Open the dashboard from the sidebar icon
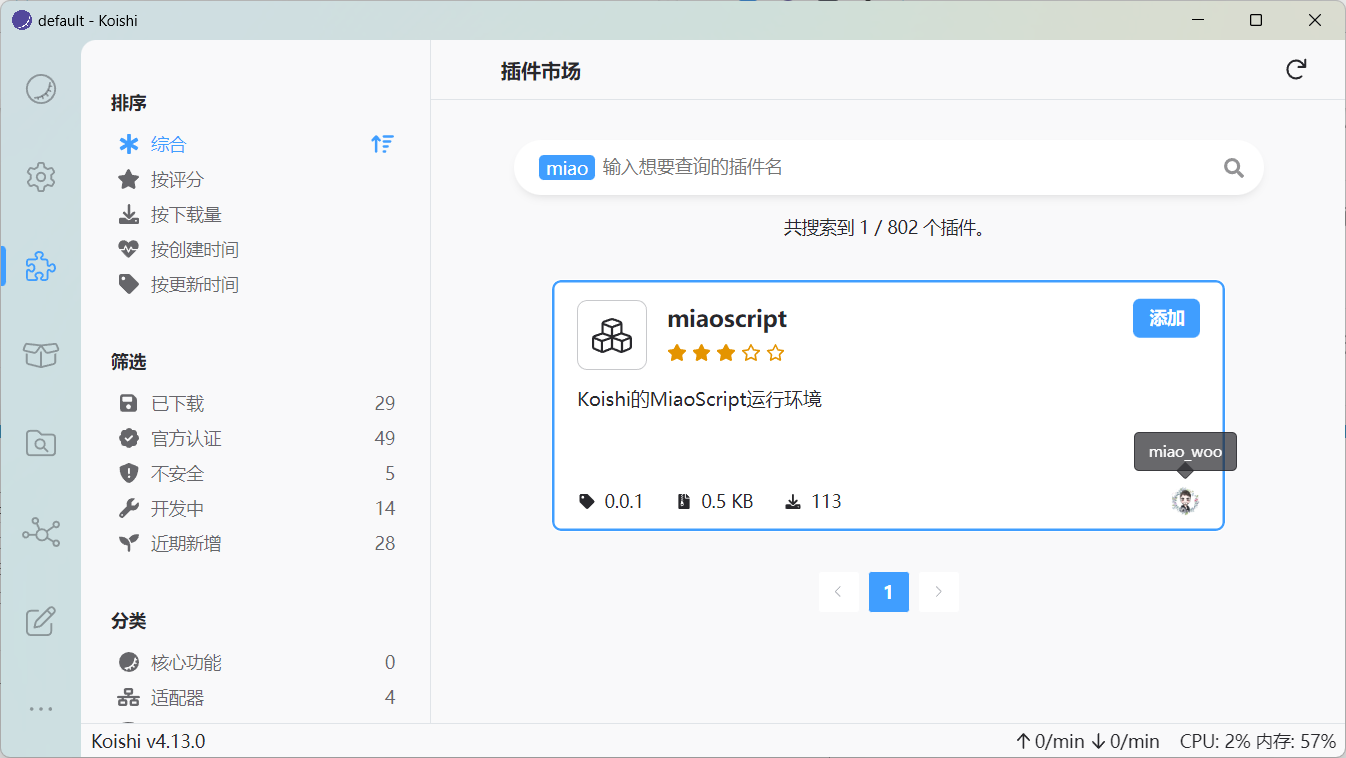Image resolution: width=1346 pixels, height=758 pixels. pyautogui.click(x=40, y=90)
